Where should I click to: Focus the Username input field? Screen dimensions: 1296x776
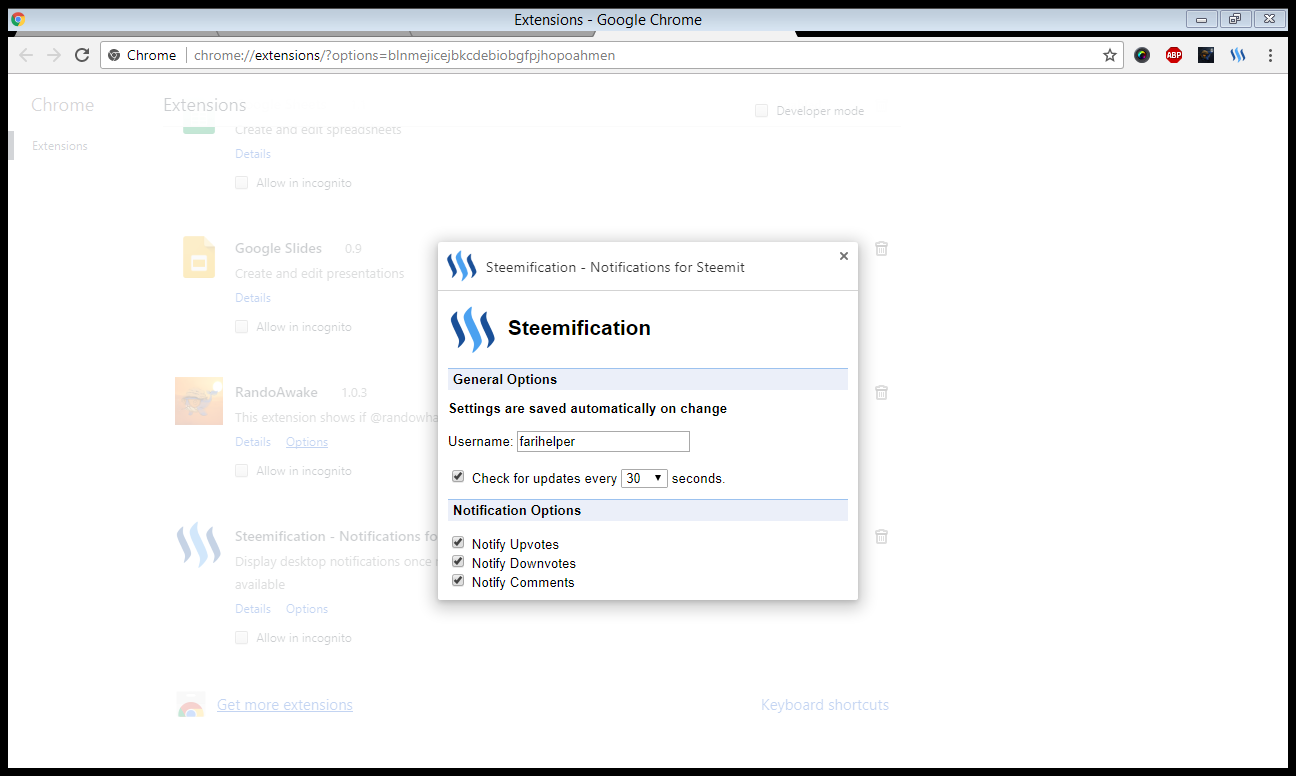[603, 441]
